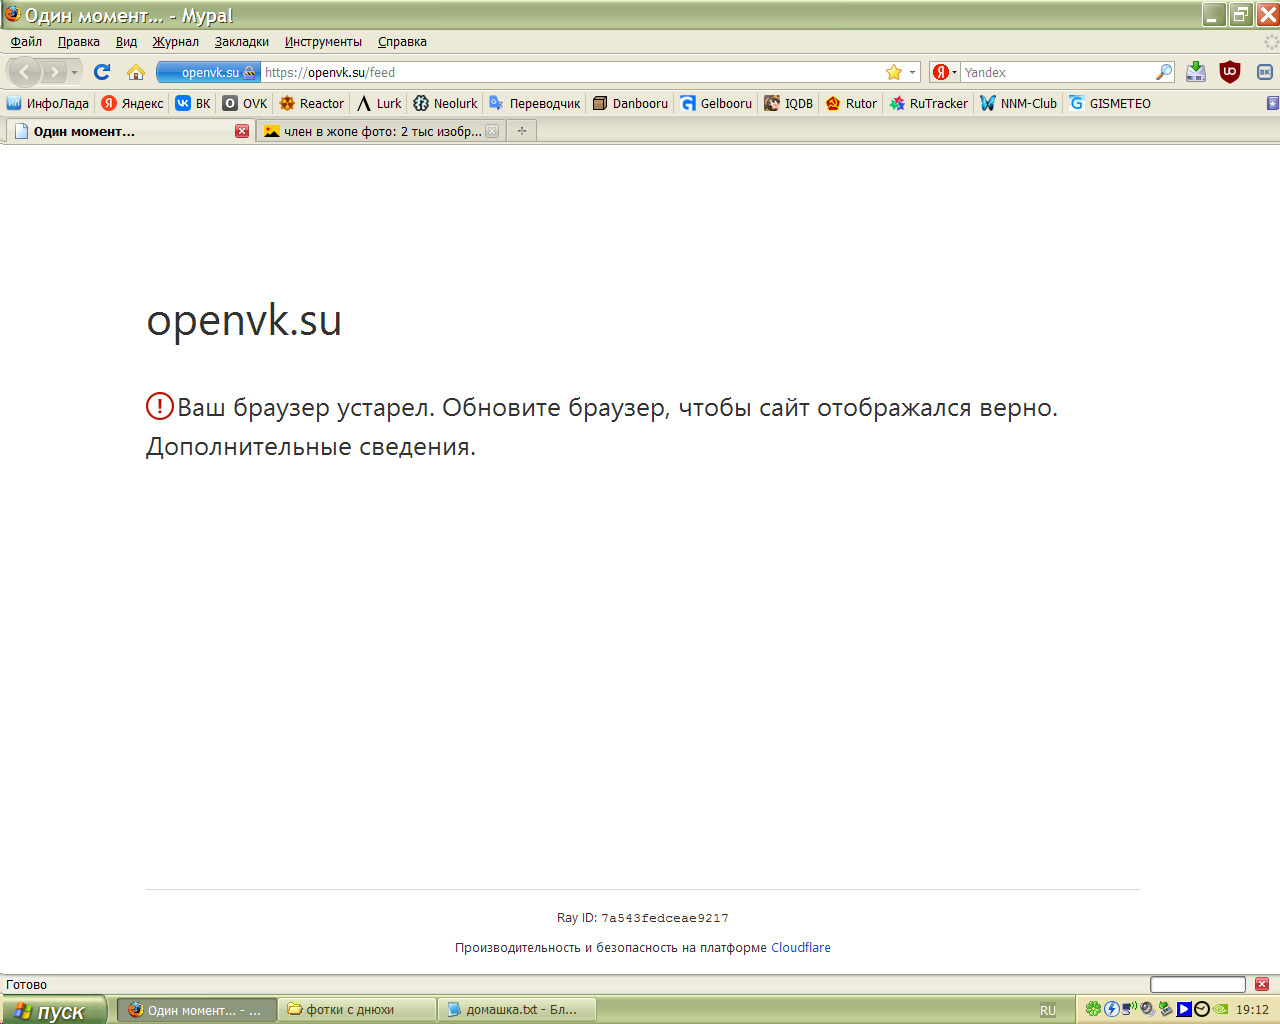Open the Инструменты menu
Image resolution: width=1280 pixels, height=1024 pixels.
point(323,42)
